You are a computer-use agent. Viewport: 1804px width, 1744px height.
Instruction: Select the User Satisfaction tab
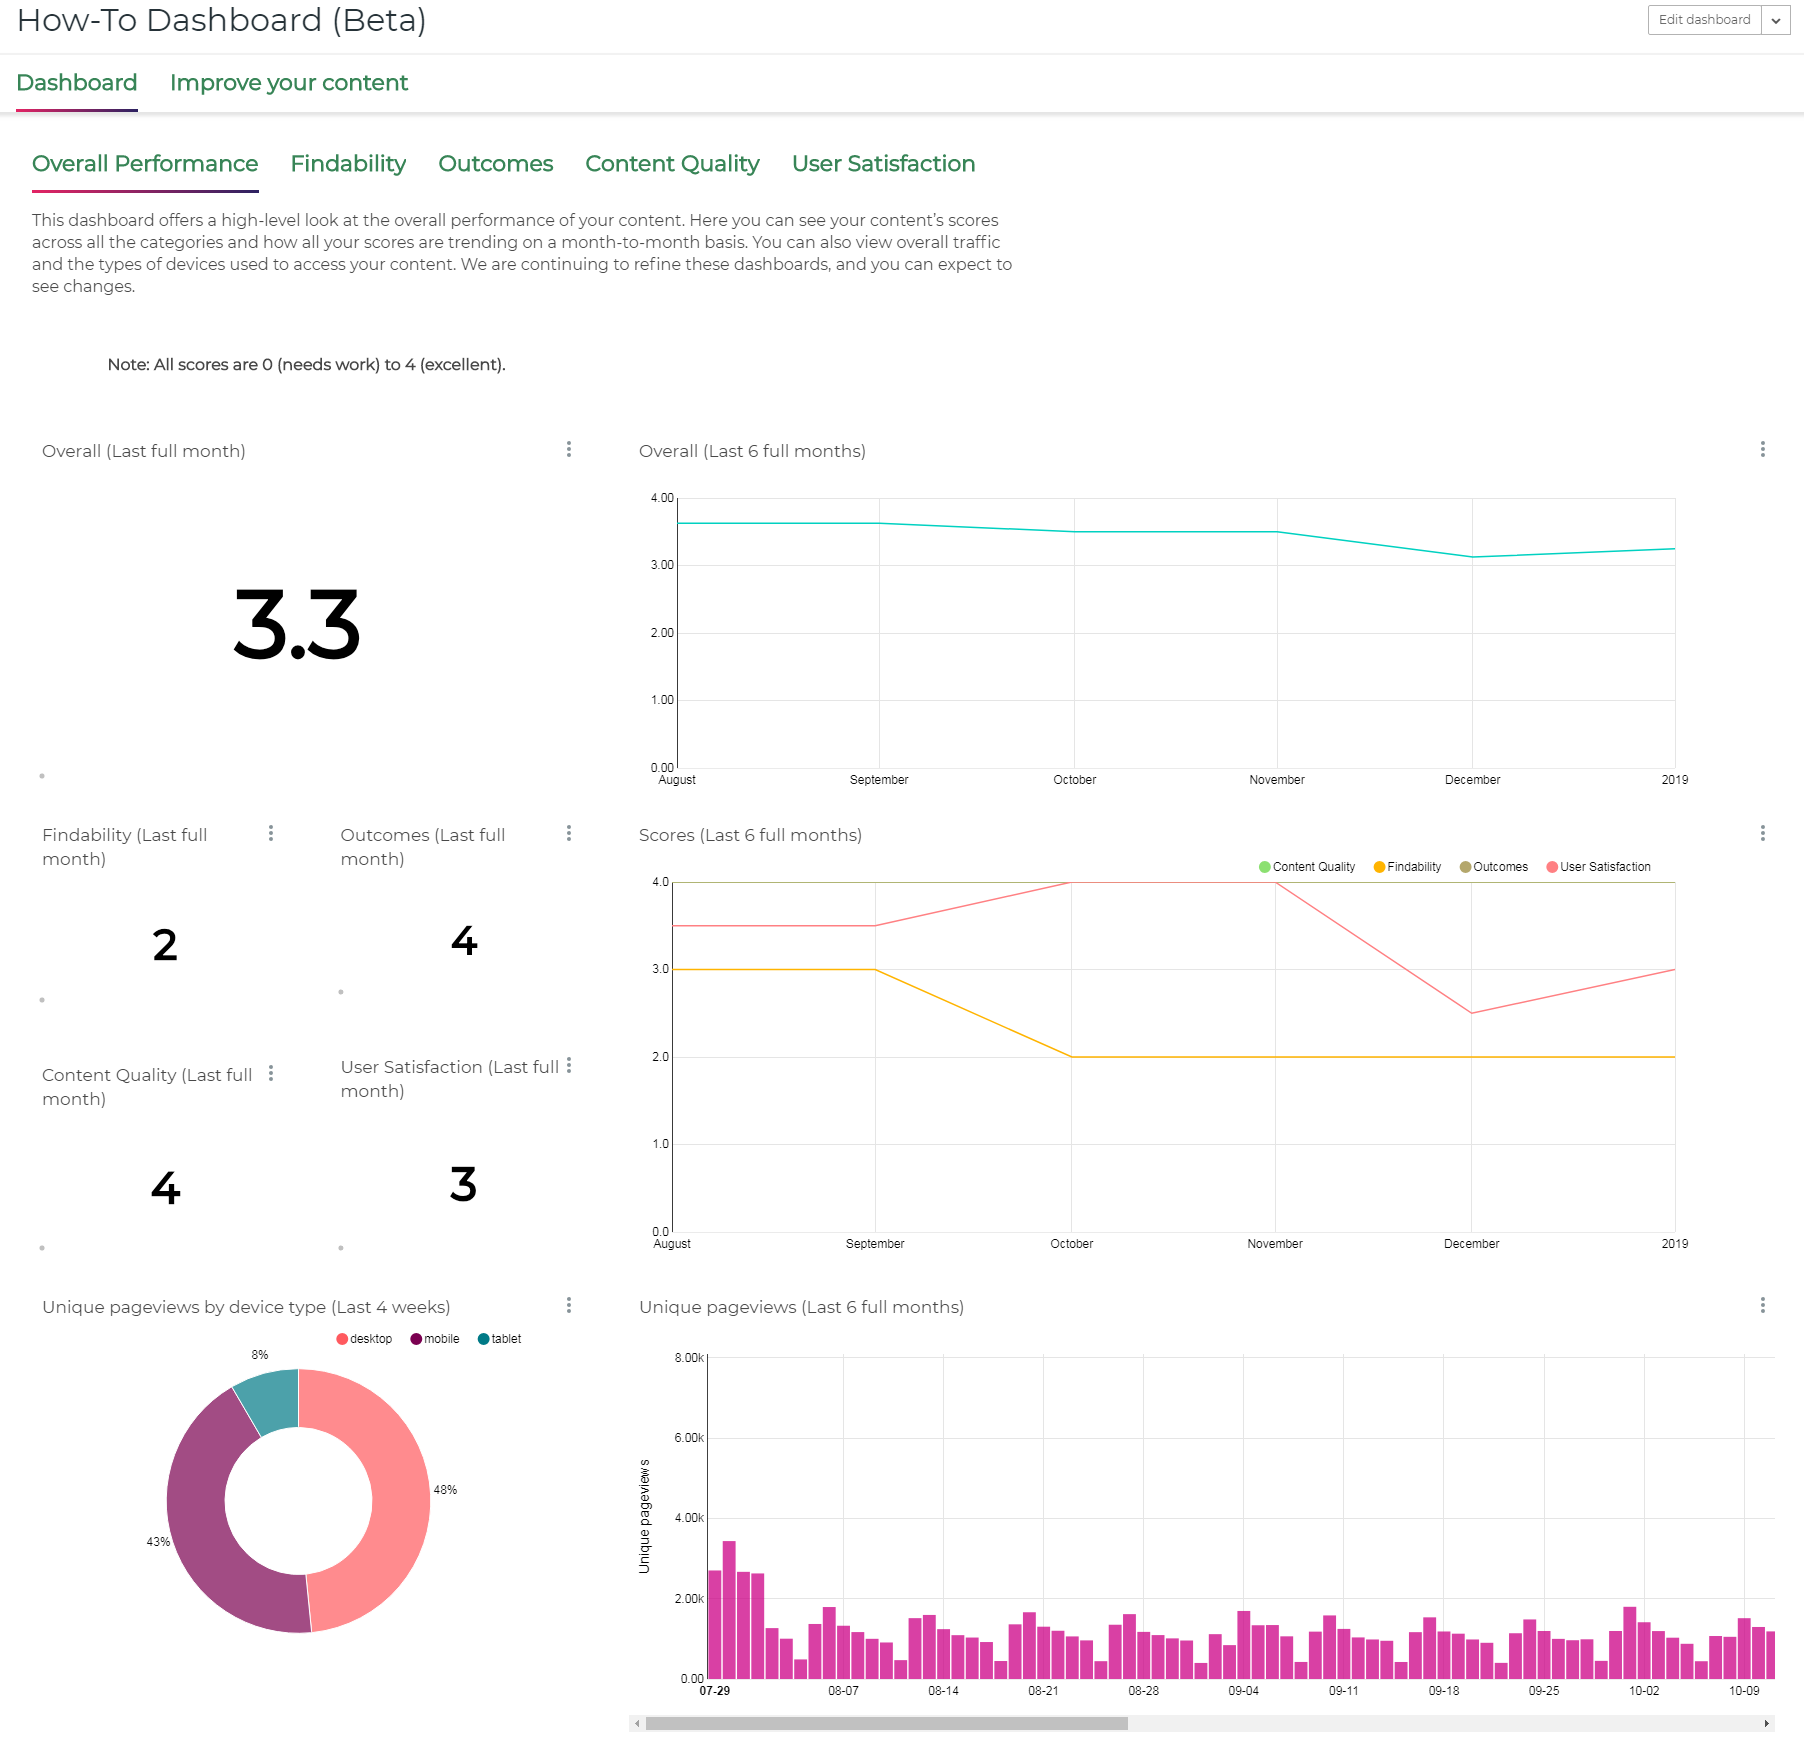tap(883, 163)
